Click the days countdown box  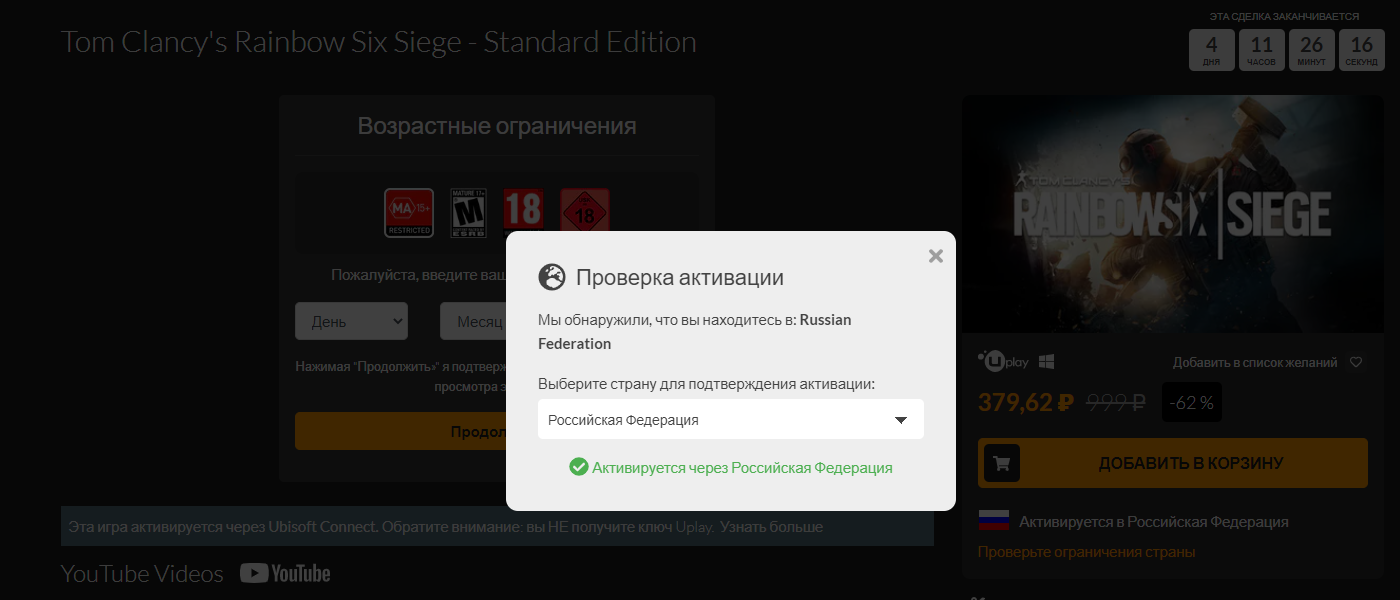coord(1211,50)
